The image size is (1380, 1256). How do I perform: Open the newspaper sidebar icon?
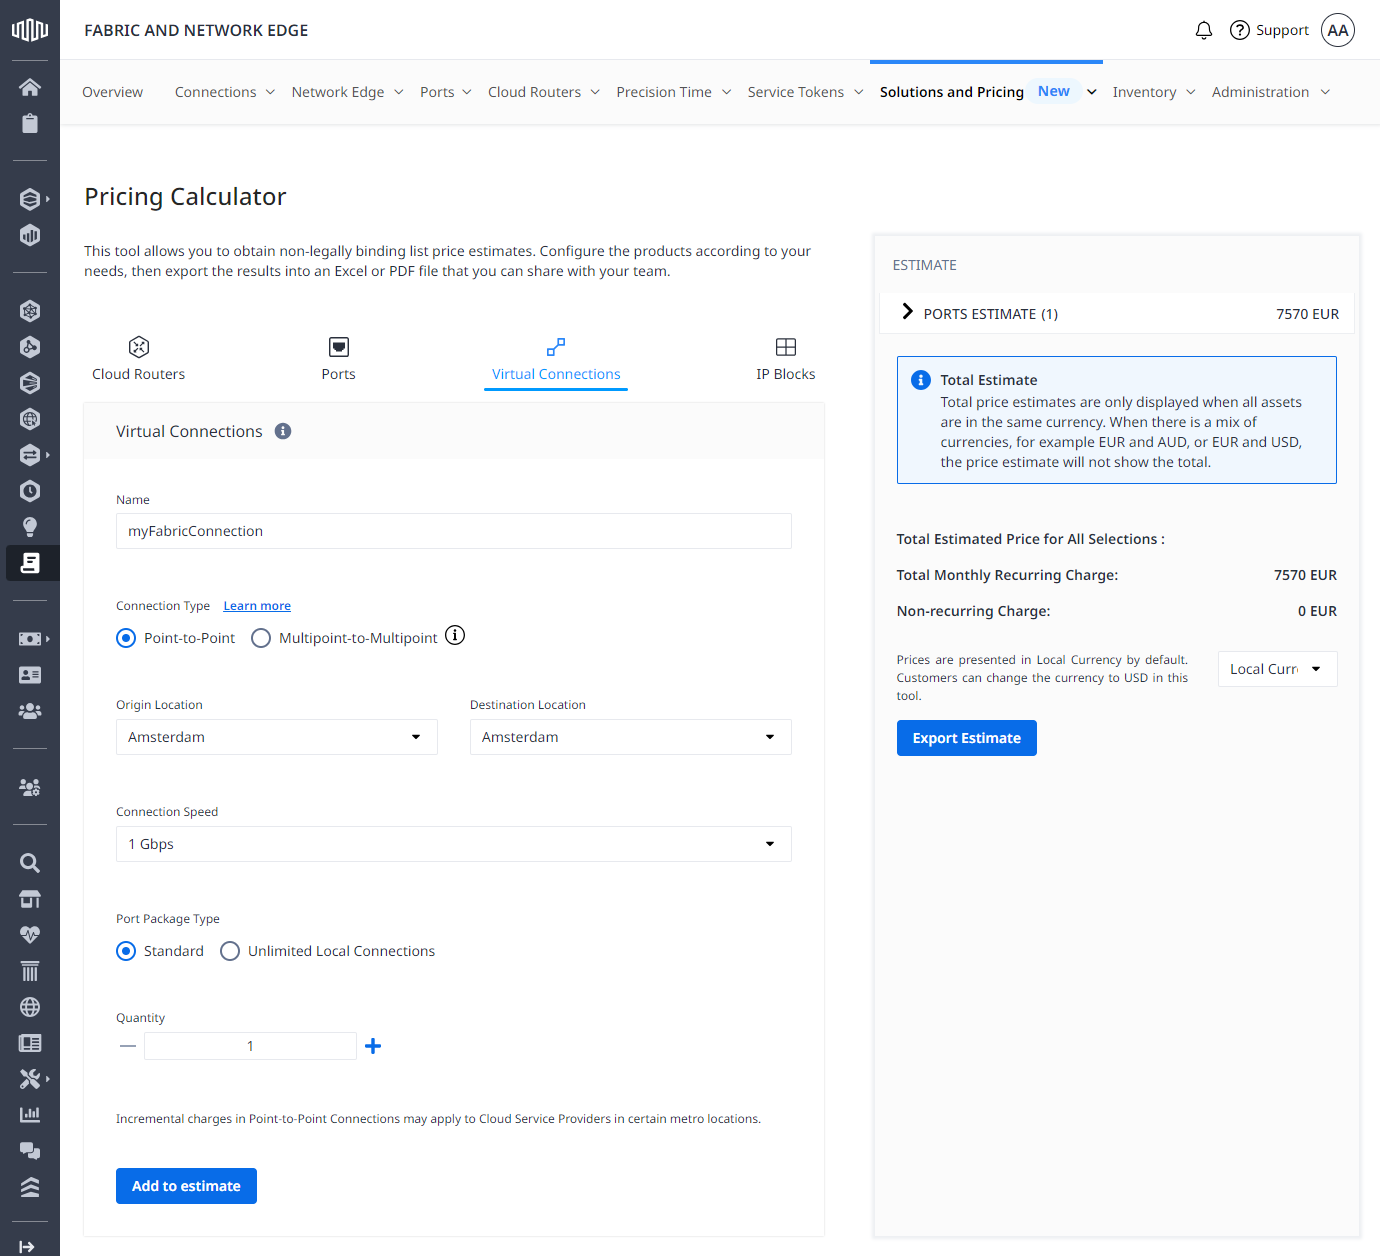tap(30, 1043)
